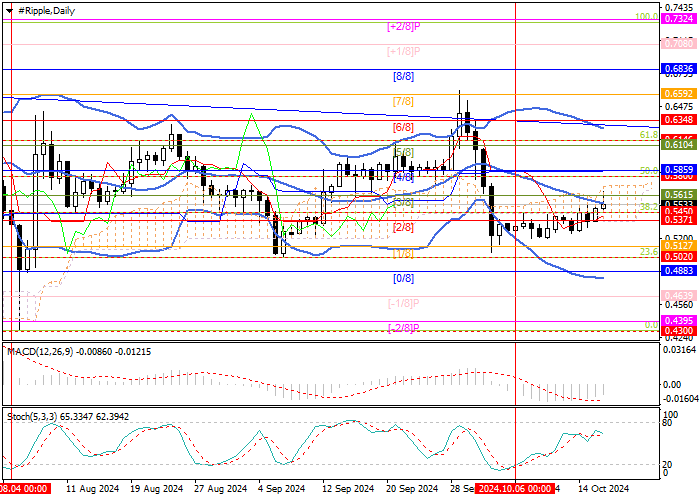This screenshot has width=700, height=500.
Task: Click the red 0.6348 price tag
Action: tap(679, 120)
